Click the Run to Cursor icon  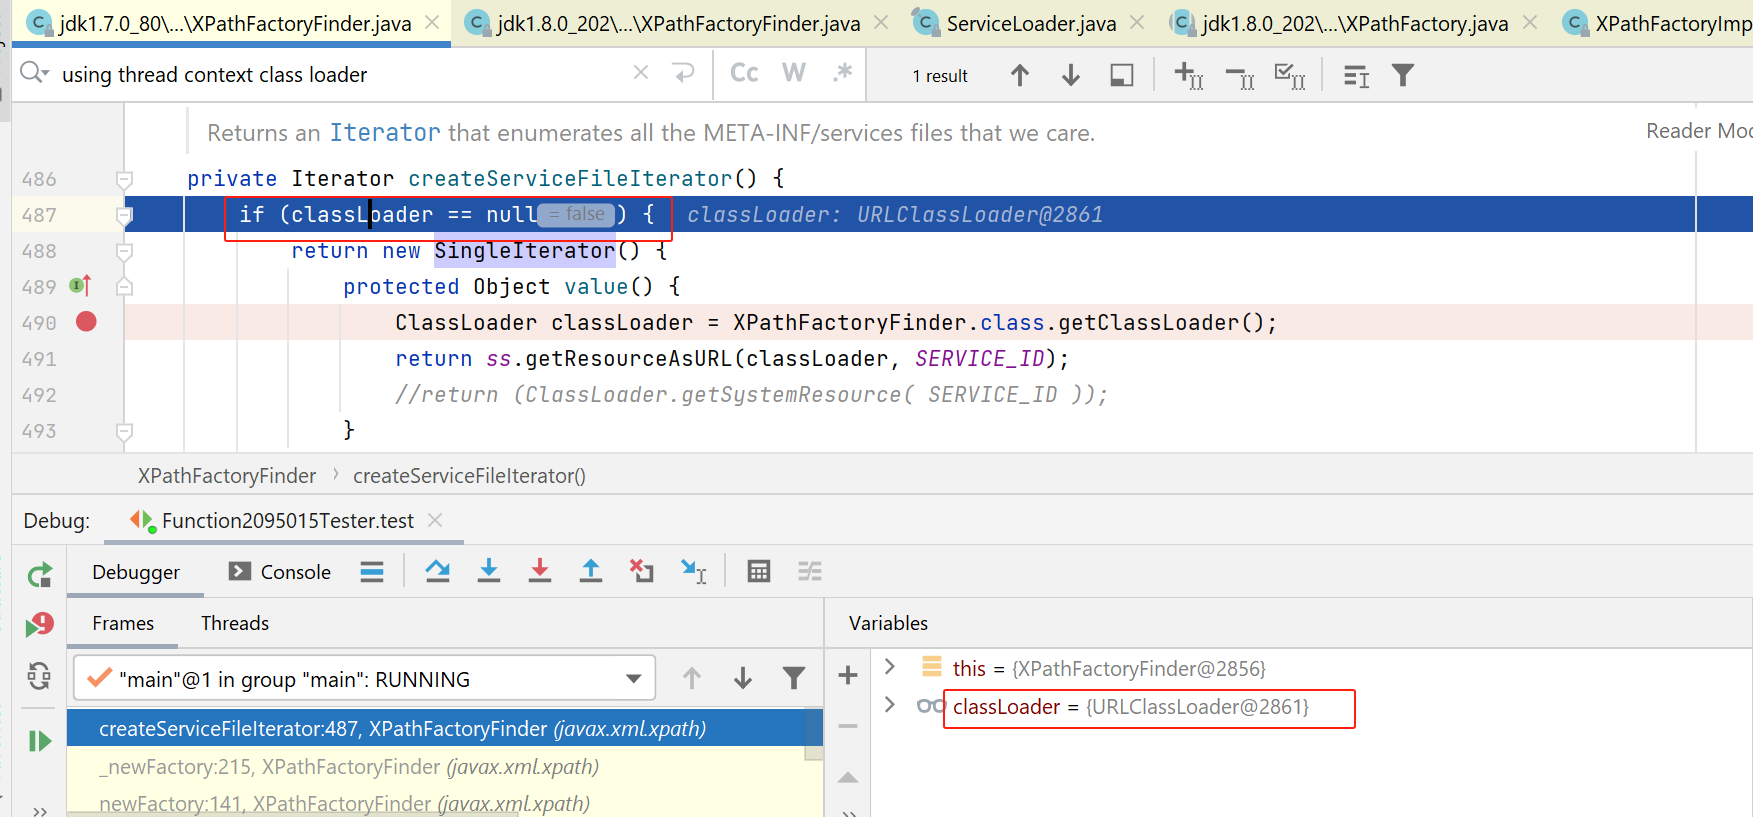coord(694,571)
